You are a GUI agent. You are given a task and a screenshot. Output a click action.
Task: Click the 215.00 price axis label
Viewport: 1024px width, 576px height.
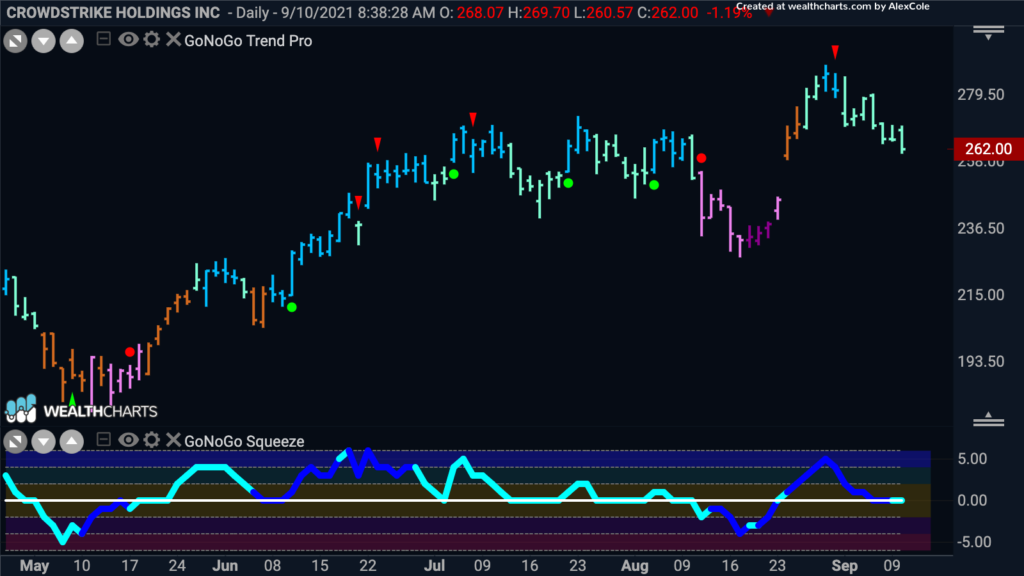point(981,295)
